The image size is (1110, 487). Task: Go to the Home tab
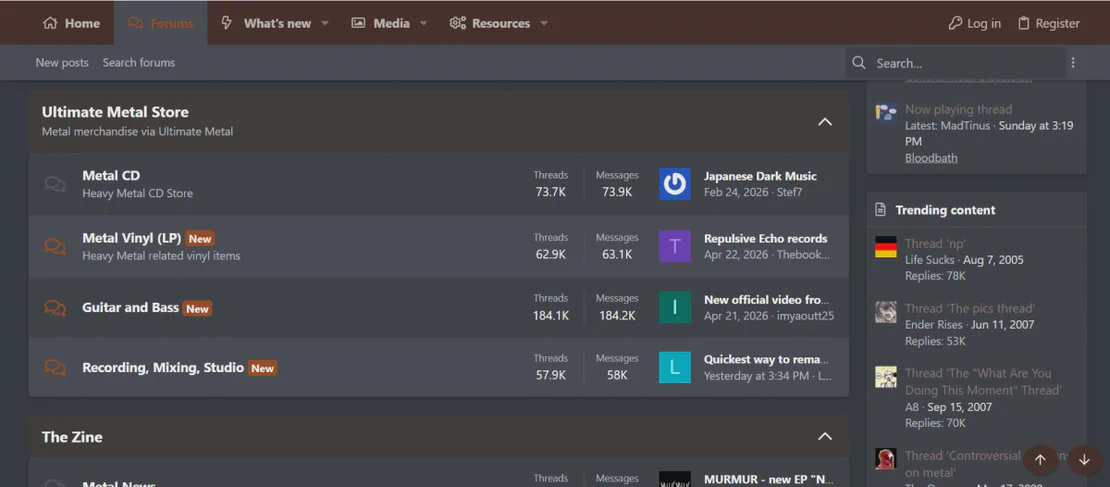[71, 23]
